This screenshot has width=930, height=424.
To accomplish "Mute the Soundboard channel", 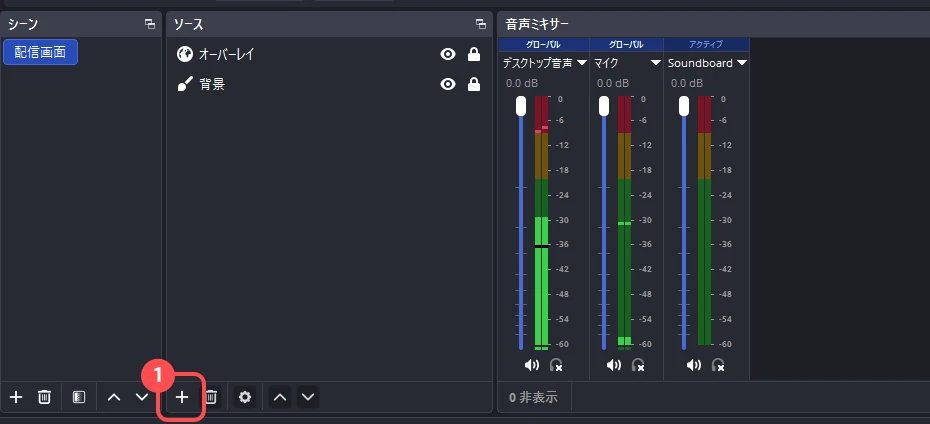I will coord(694,365).
